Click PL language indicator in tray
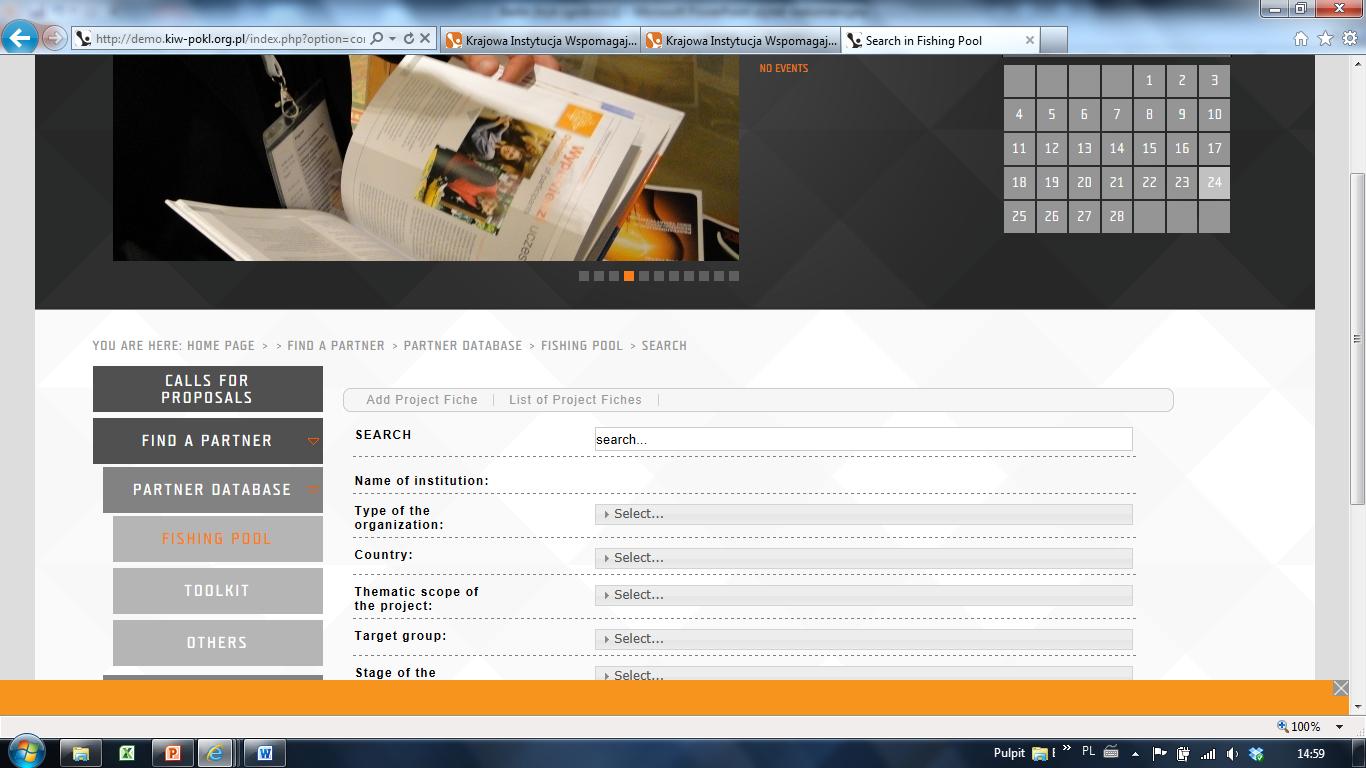The height and width of the screenshot is (768, 1366). [1088, 752]
